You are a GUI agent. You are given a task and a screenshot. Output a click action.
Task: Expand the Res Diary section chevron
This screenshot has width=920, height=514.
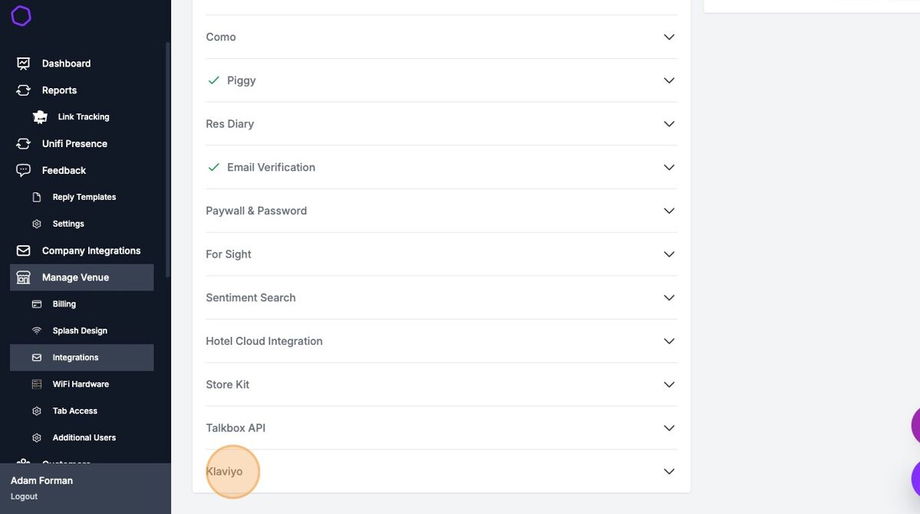pyautogui.click(x=669, y=124)
